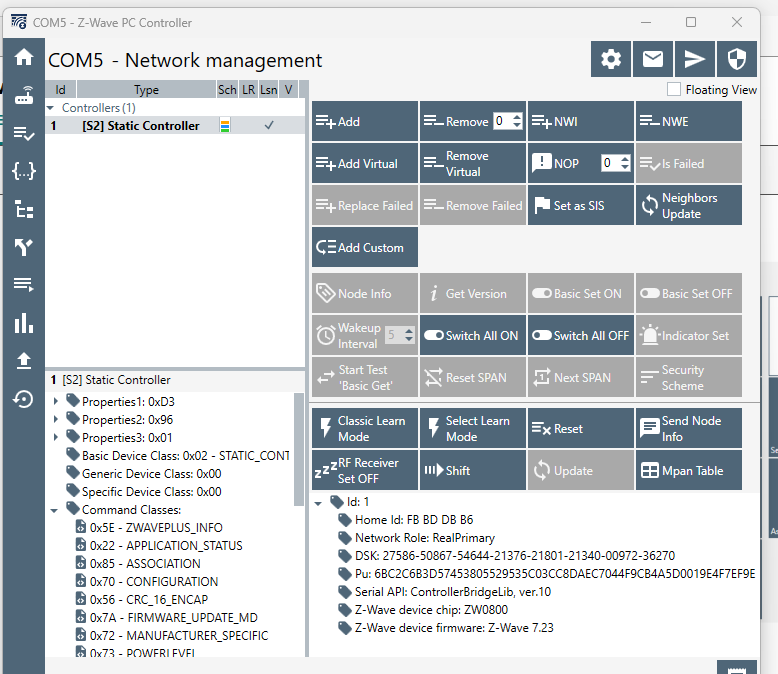Open the bar chart icon in sidebar
778x674 pixels.
[x=24, y=323]
